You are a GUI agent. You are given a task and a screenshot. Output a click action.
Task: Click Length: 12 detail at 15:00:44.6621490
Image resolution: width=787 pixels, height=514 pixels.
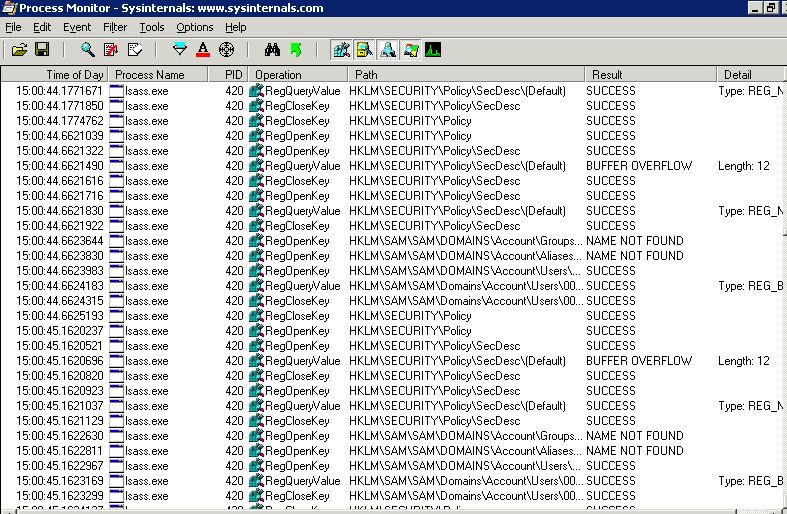(743, 166)
